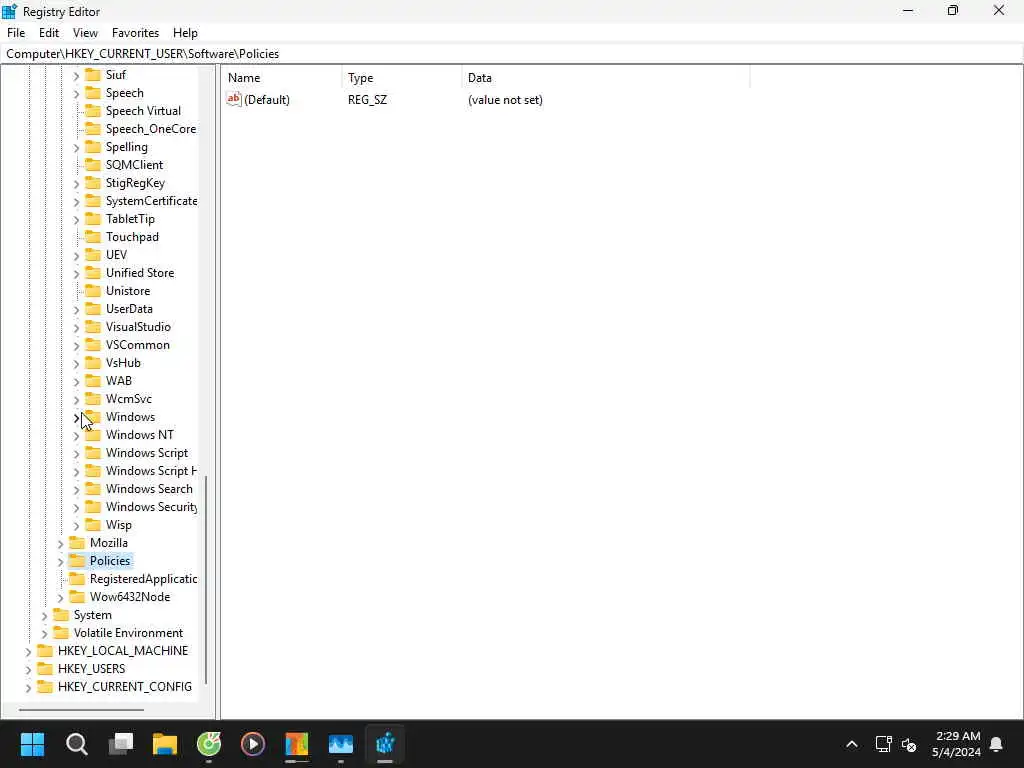Click the RegisteredApplications folder icon
This screenshot has width=1024, height=768.
77,579
